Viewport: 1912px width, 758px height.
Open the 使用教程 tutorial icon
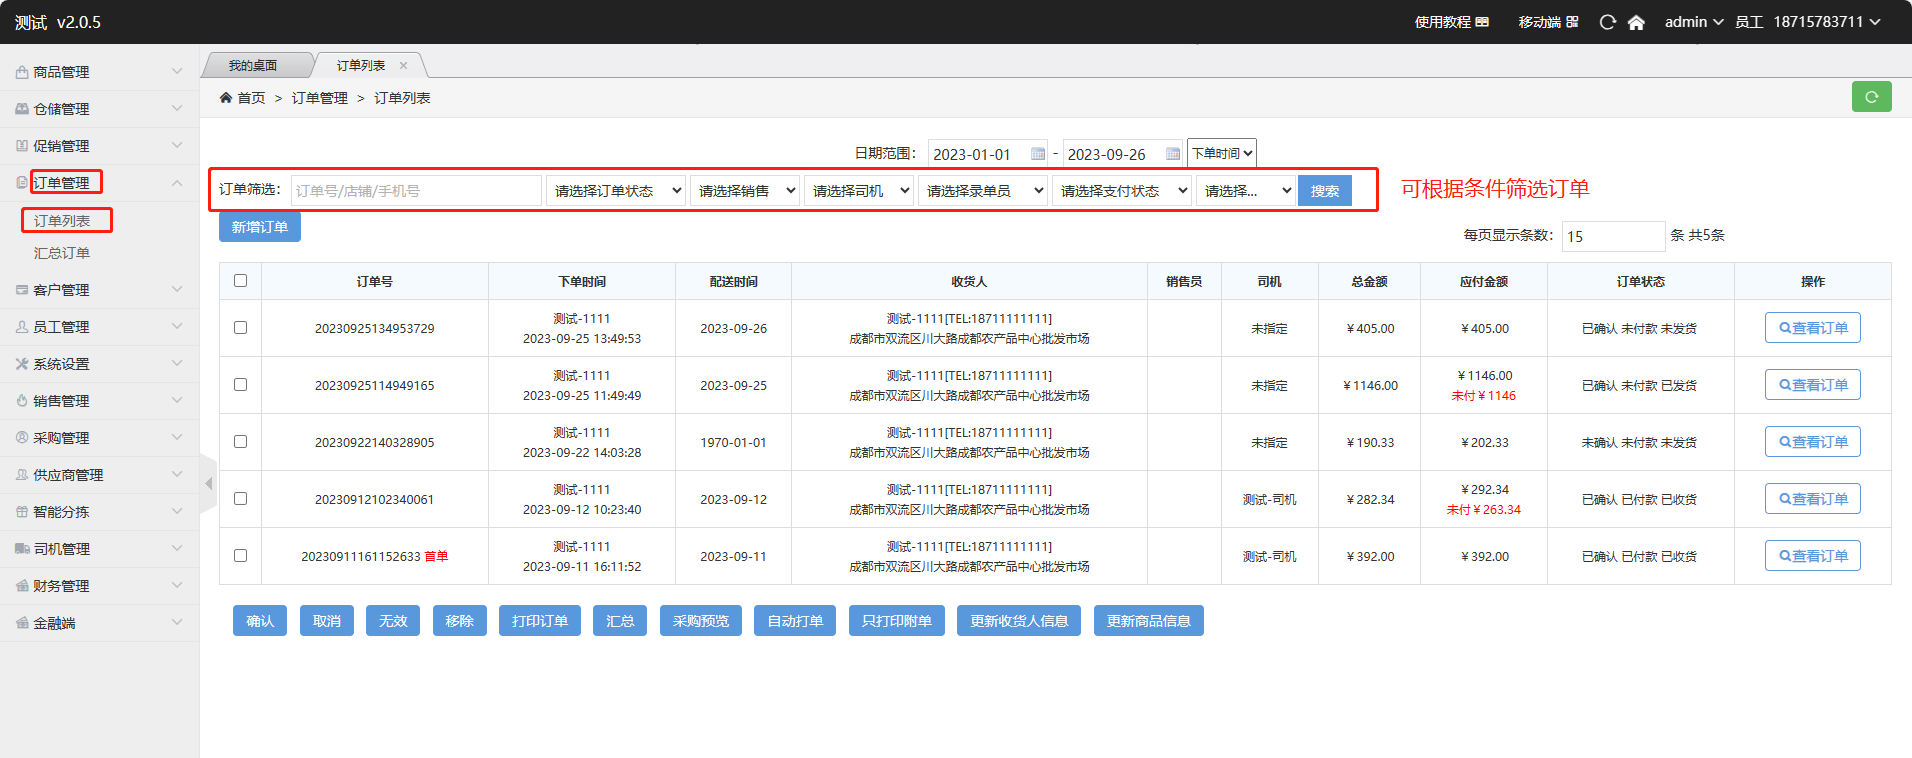click(1482, 22)
